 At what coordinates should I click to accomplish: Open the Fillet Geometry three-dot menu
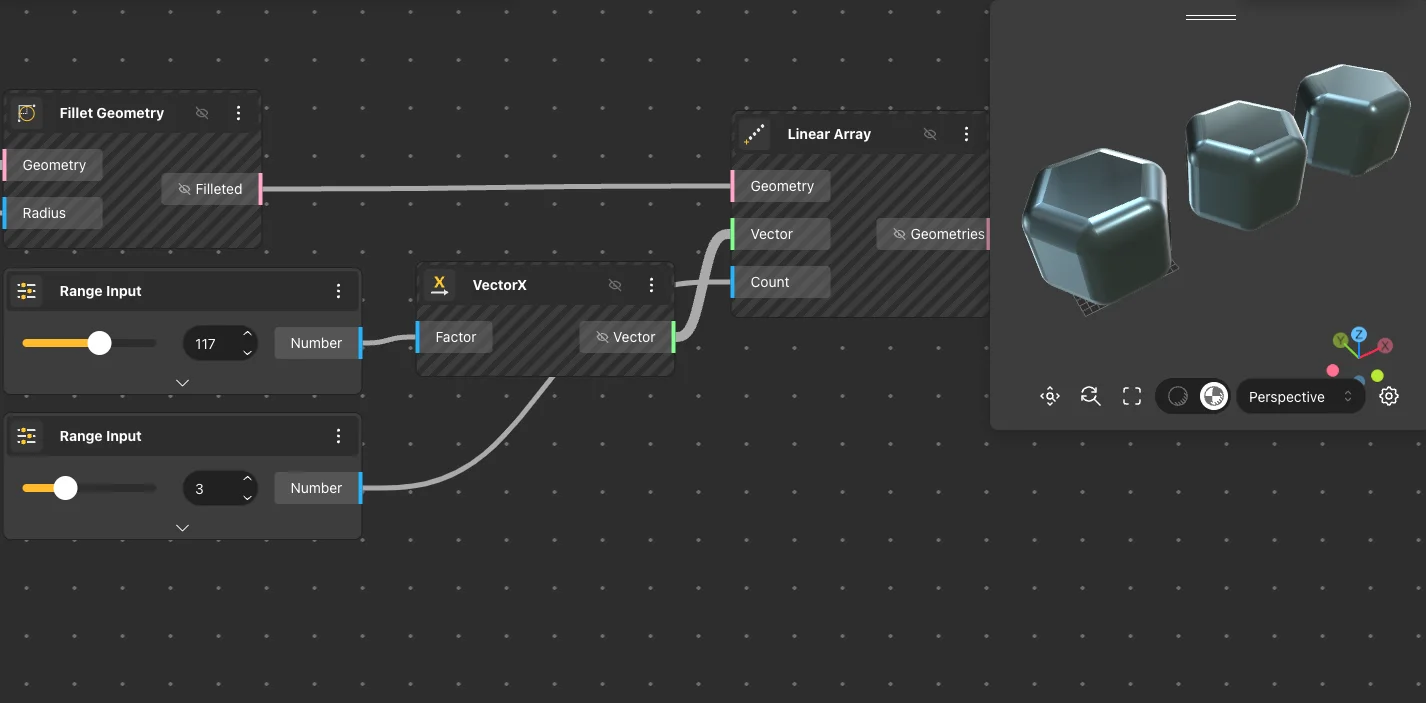click(238, 113)
